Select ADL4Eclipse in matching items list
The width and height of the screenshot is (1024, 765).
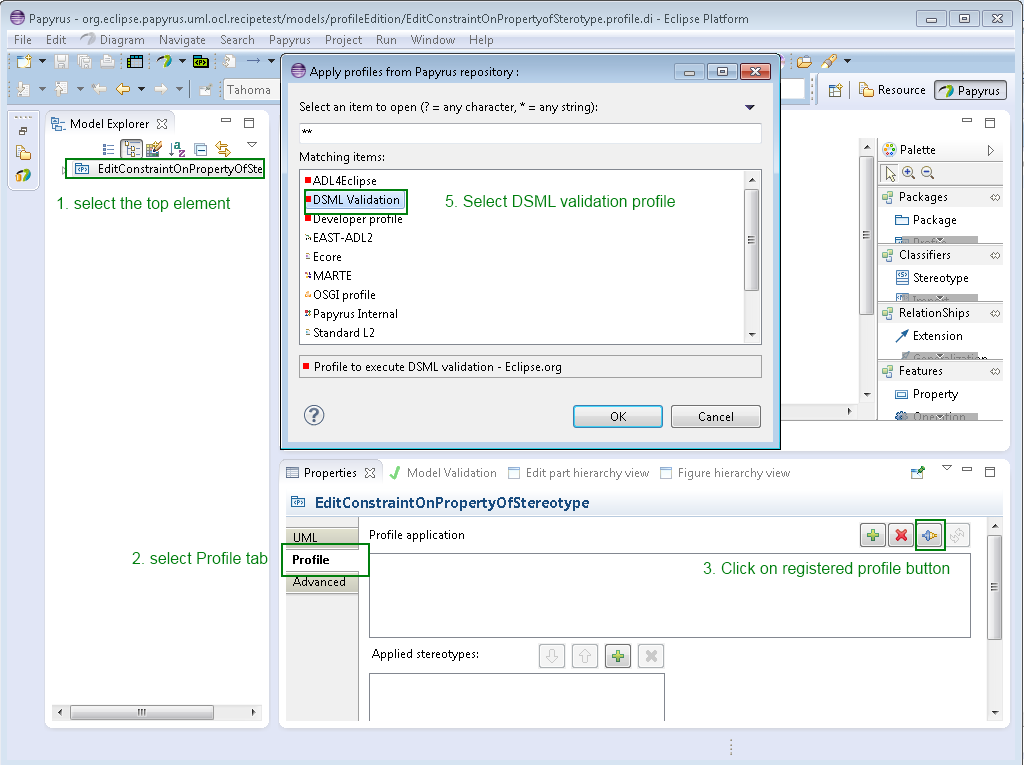point(340,181)
